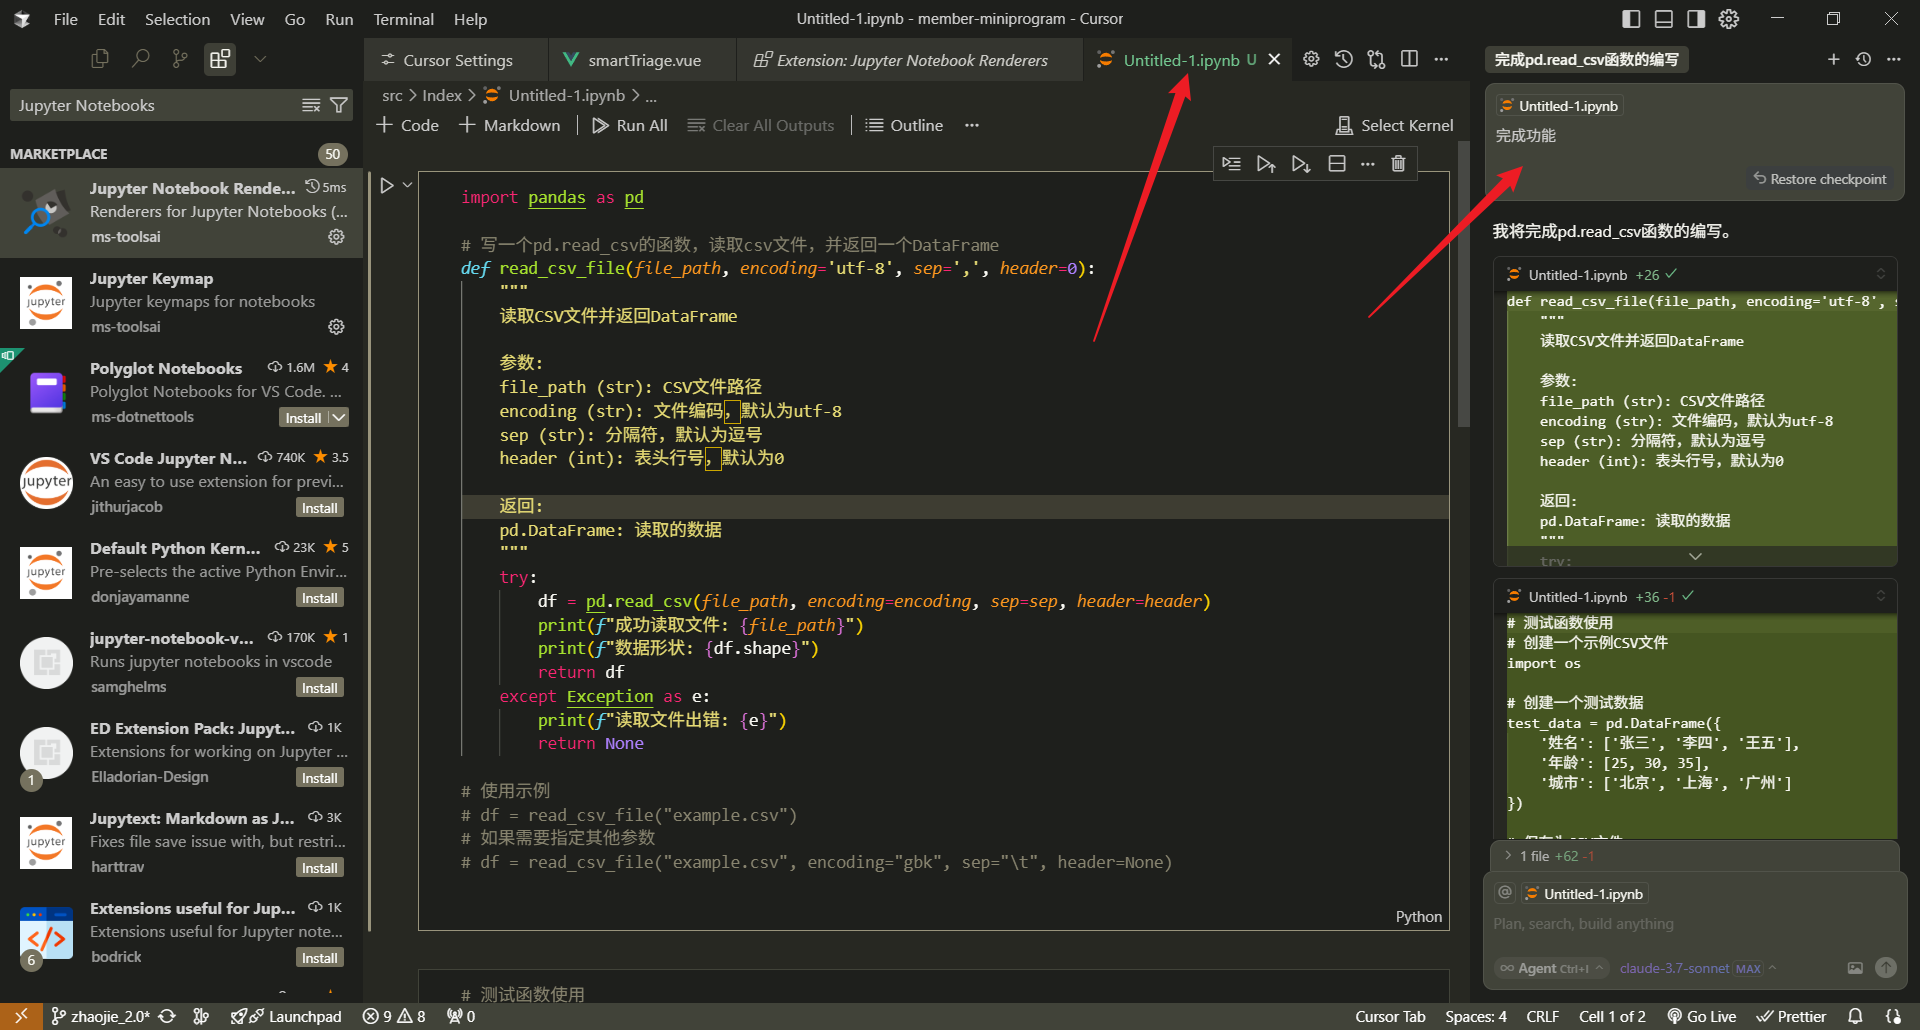The image size is (1920, 1030).
Task: Install Extensions useful for Jupyter by bodrick
Action: pyautogui.click(x=320, y=958)
